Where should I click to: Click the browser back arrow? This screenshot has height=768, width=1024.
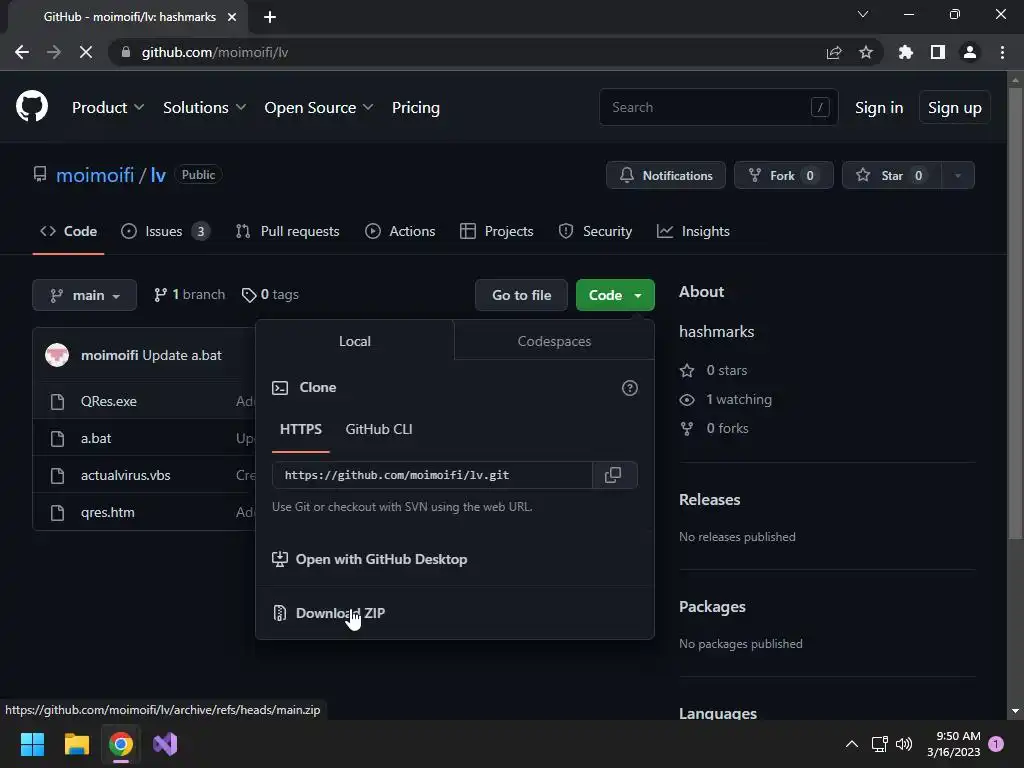pos(22,52)
